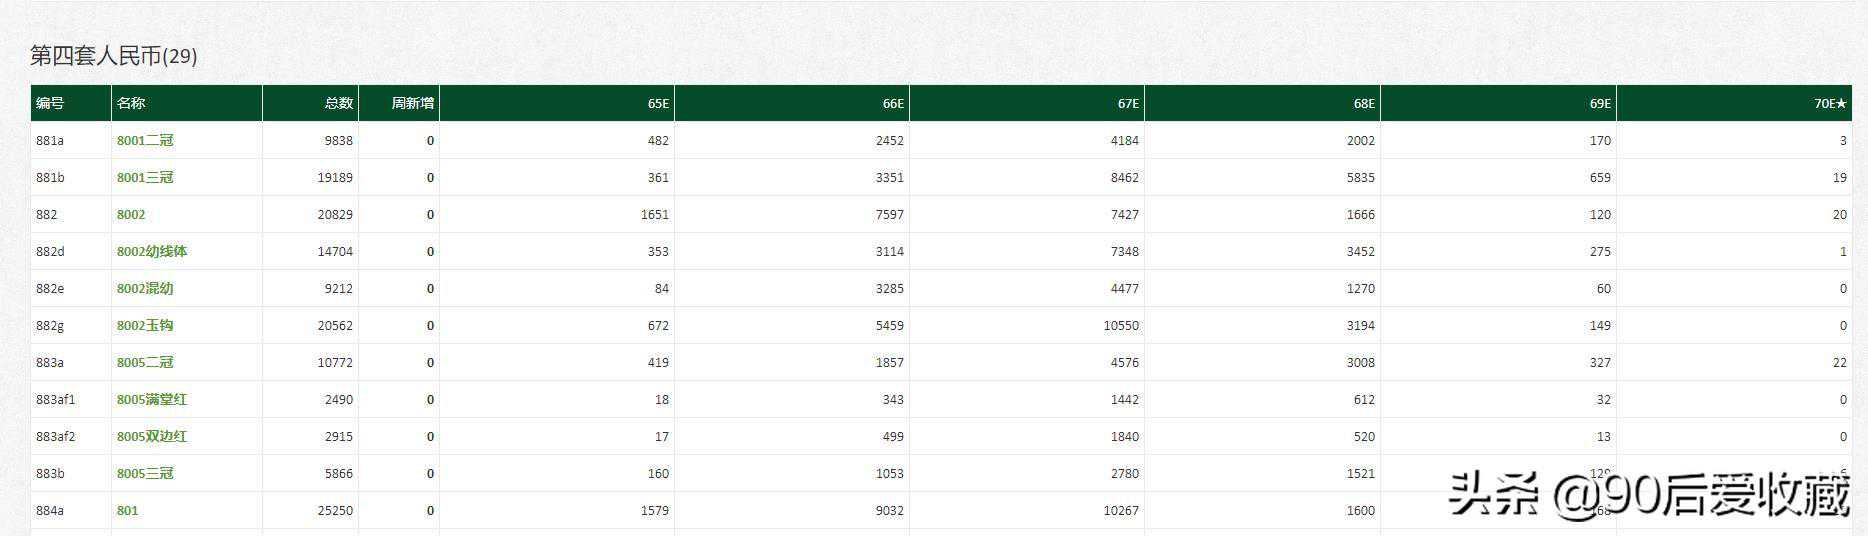Click the 68E grade column header
Image resolution: width=1868 pixels, height=536 pixels.
(x=1364, y=103)
